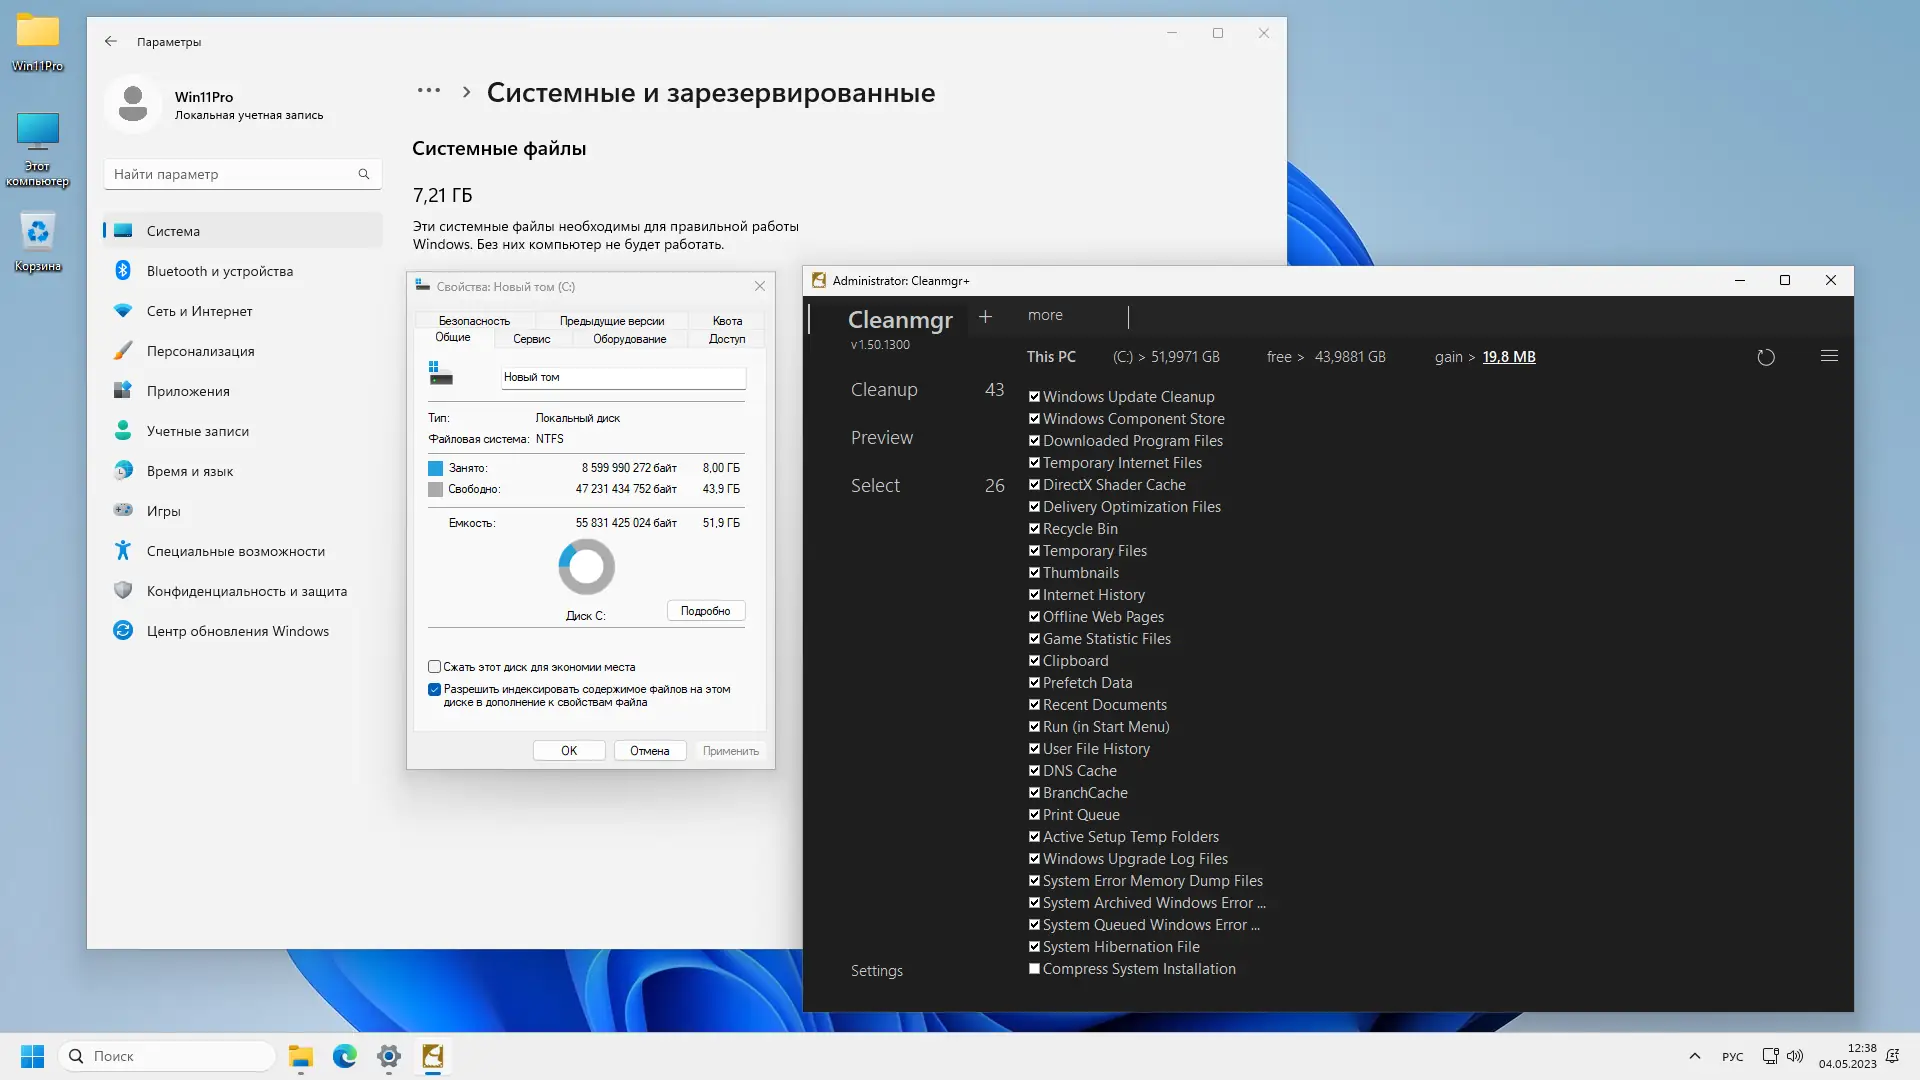
Task: Uncheck the Recycle Bin cleanup option
Action: (1034, 528)
